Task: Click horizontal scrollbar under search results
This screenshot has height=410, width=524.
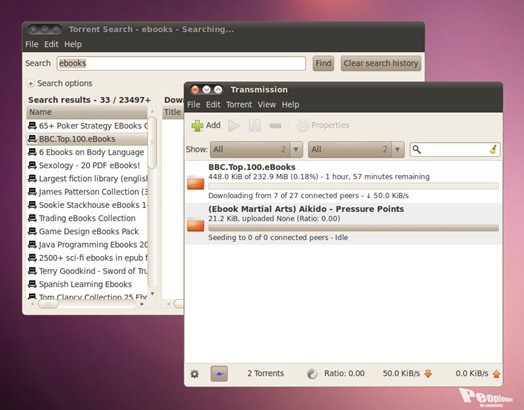Action: tap(48, 304)
